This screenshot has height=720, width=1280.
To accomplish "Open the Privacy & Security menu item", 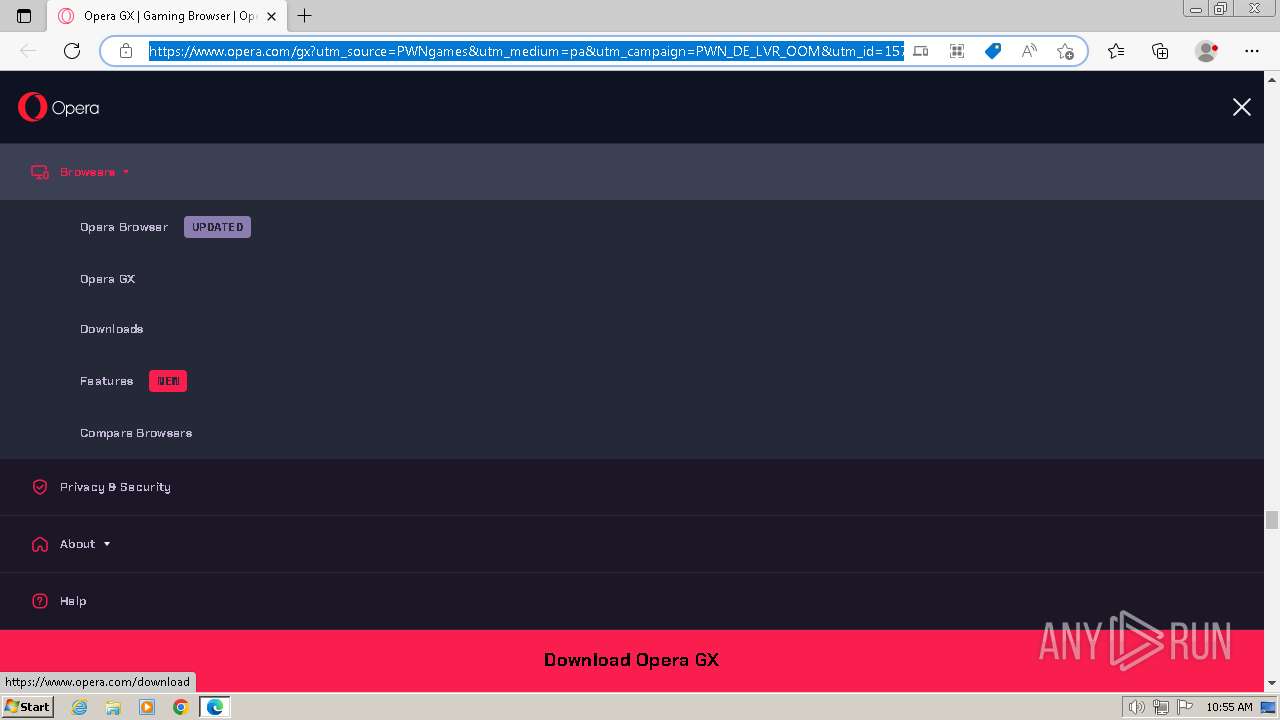I will pyautogui.click(x=632, y=487).
